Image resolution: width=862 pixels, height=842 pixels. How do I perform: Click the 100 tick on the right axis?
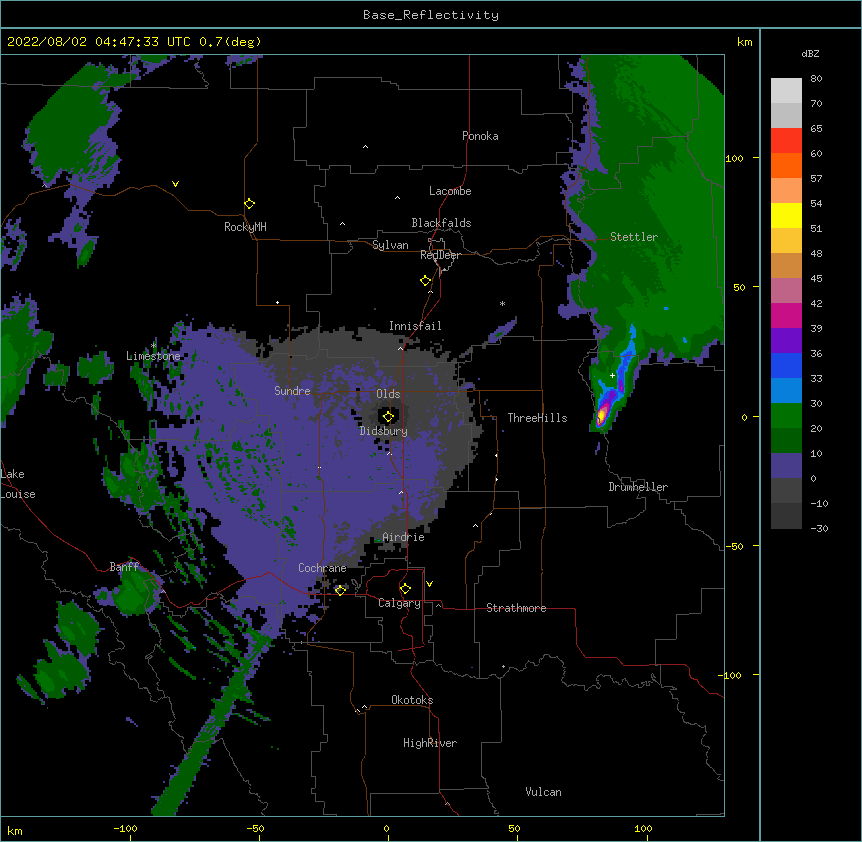point(734,158)
